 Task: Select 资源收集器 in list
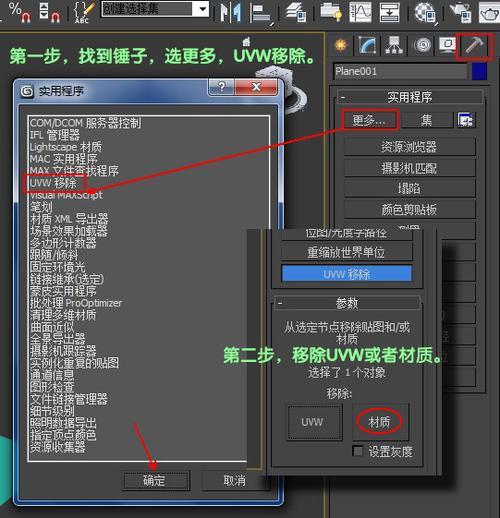pyautogui.click(x=57, y=447)
